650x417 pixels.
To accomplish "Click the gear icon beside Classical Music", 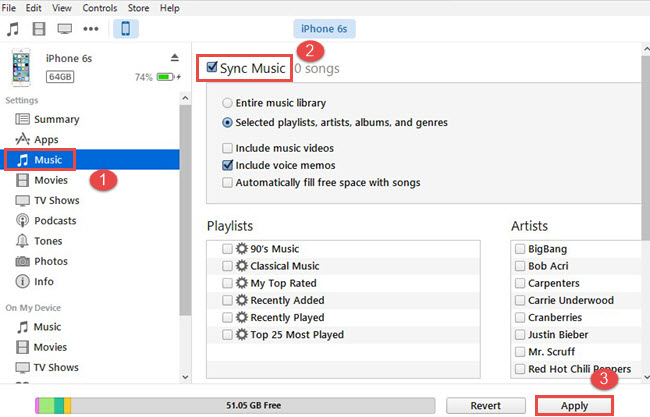I will [242, 266].
